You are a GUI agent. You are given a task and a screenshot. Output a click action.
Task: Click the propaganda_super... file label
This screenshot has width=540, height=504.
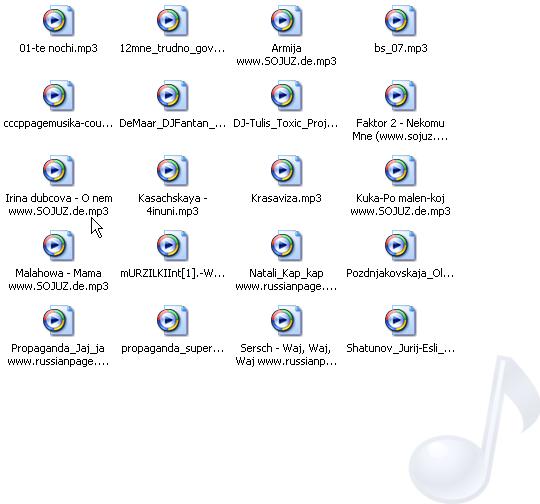[x=173, y=348]
